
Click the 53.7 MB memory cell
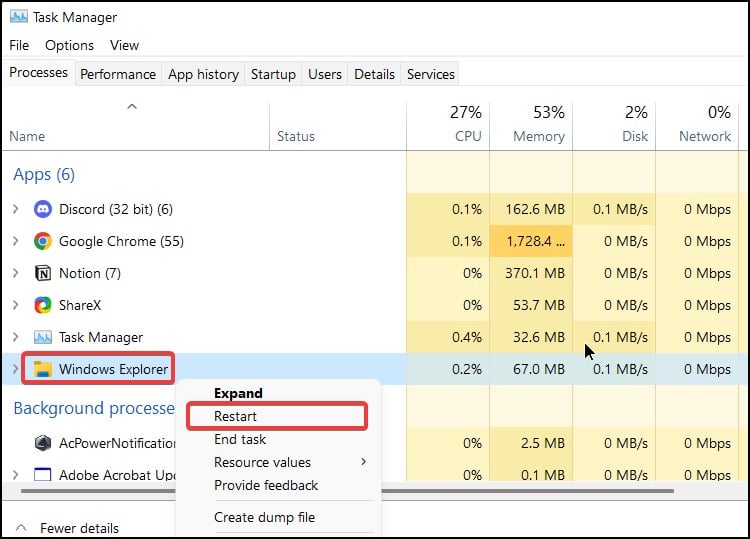point(531,305)
